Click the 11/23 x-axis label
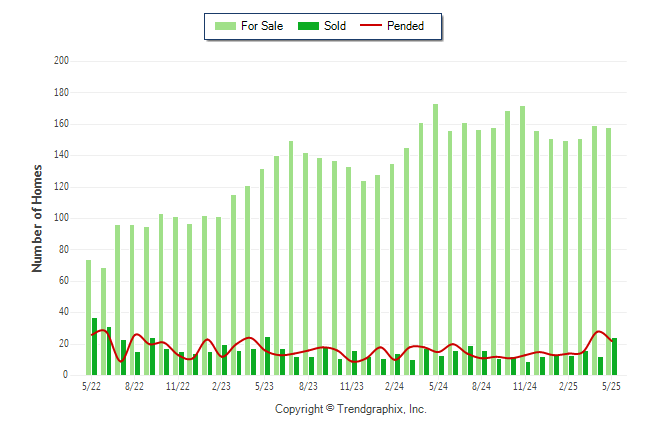The image size is (646, 434). coord(351,386)
